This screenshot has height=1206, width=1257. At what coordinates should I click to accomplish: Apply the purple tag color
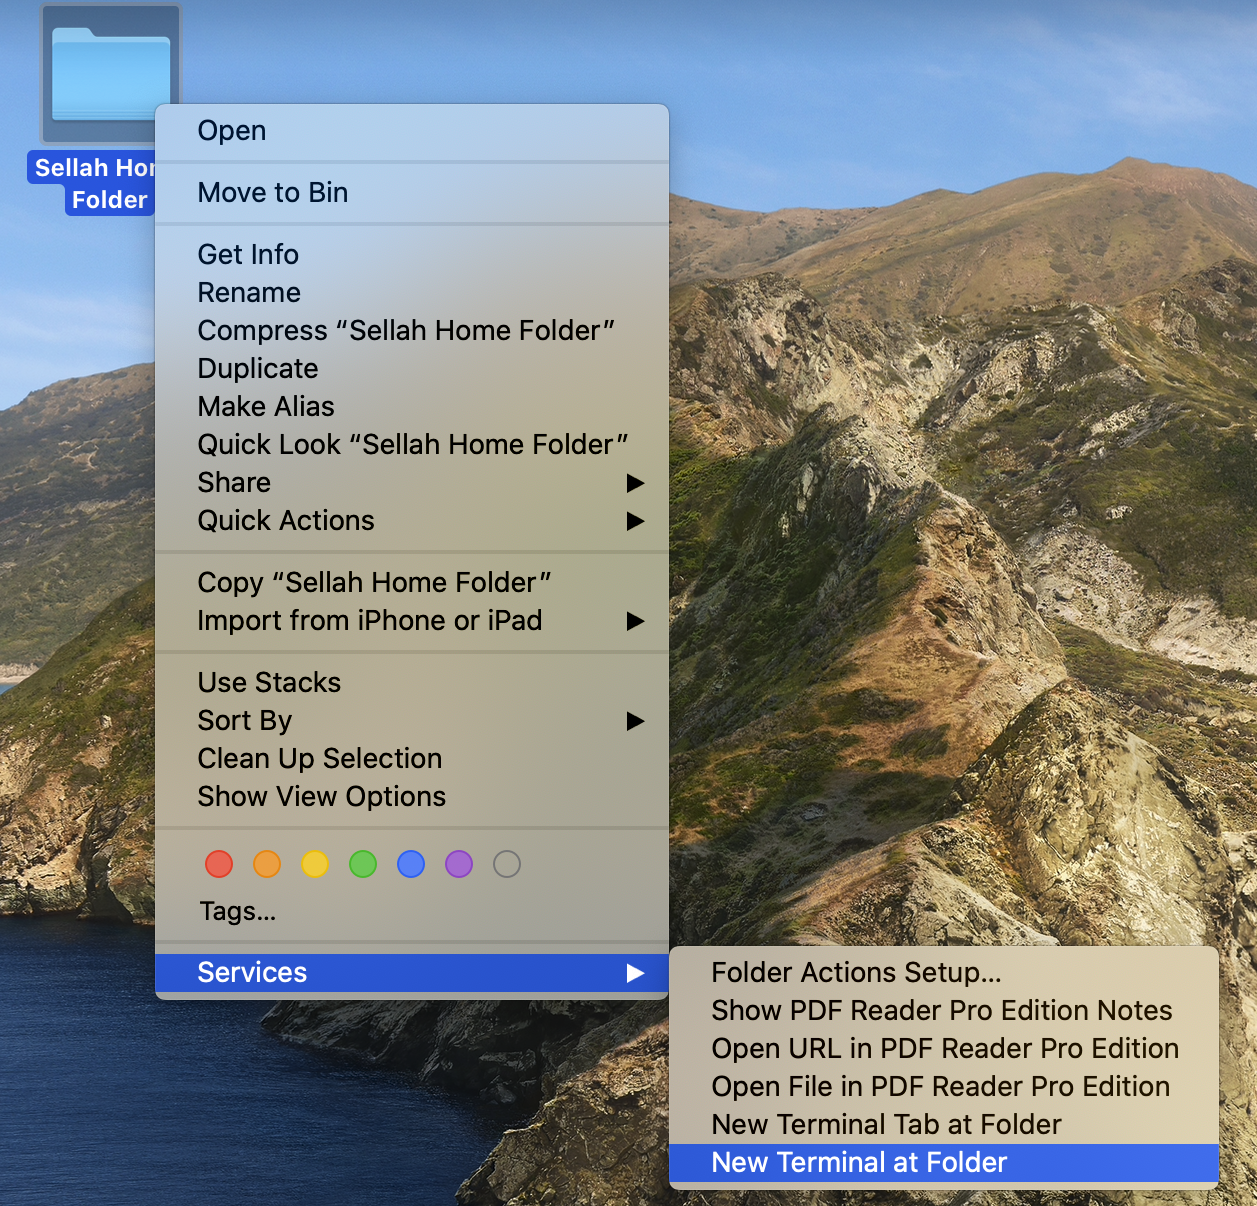pos(459,864)
